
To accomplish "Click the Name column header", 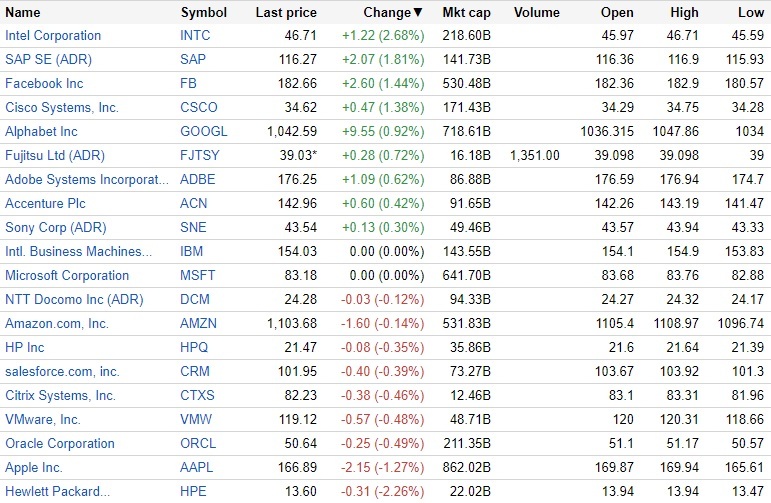I will (x=23, y=13).
